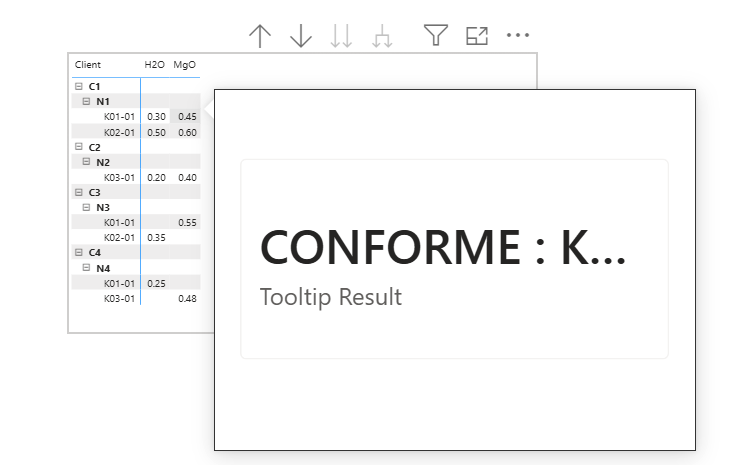Collapse the C3 client row

[x=79, y=192]
